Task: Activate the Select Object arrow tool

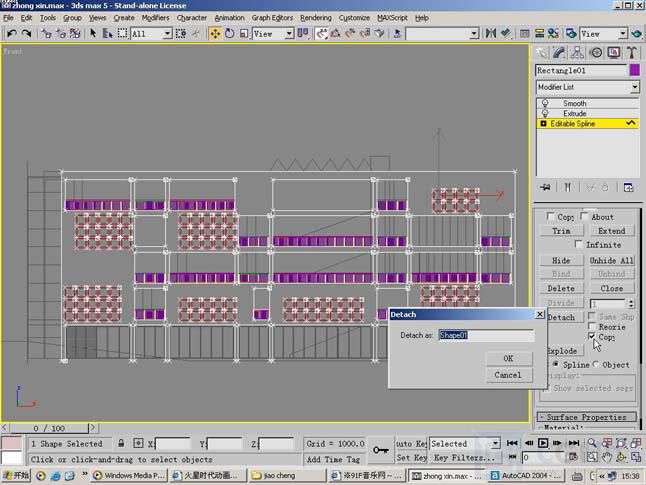Action: 93,33
